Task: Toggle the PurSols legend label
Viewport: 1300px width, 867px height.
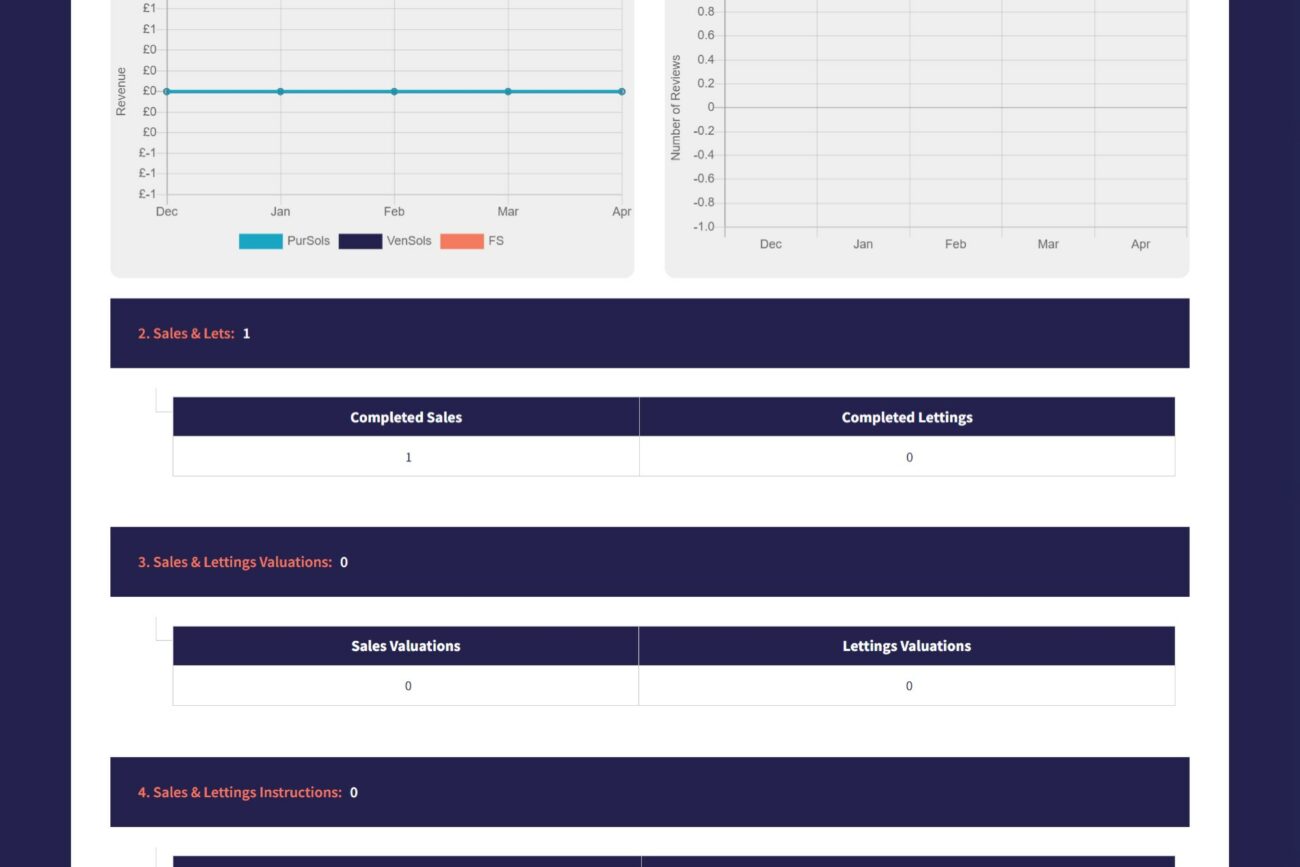Action: point(308,241)
